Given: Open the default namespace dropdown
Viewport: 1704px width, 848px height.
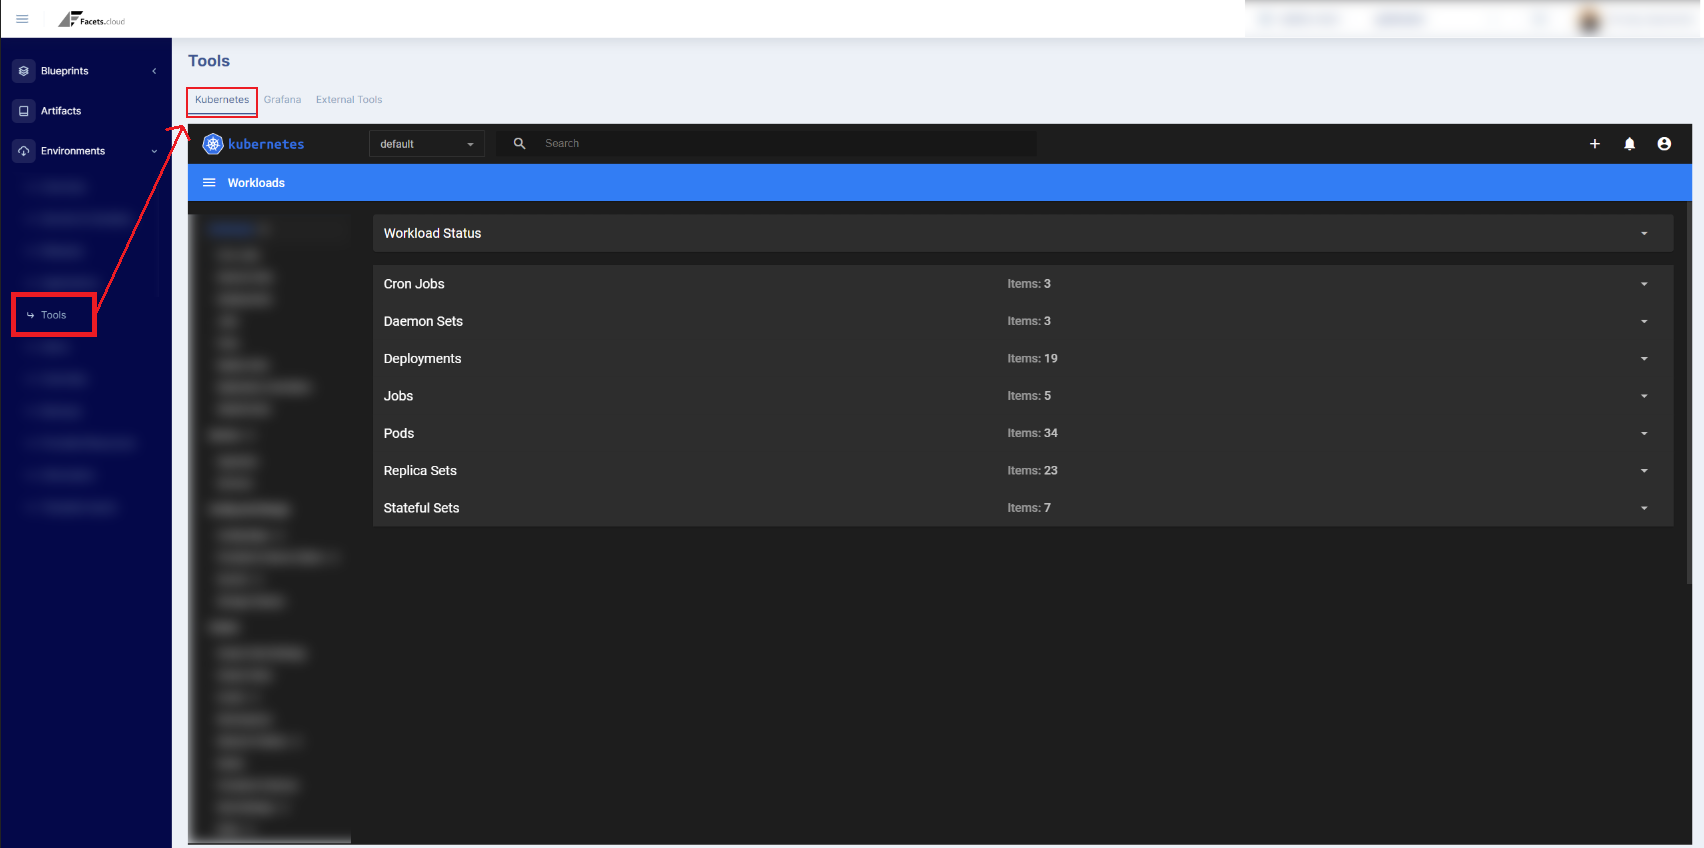Looking at the screenshot, I should coord(427,144).
